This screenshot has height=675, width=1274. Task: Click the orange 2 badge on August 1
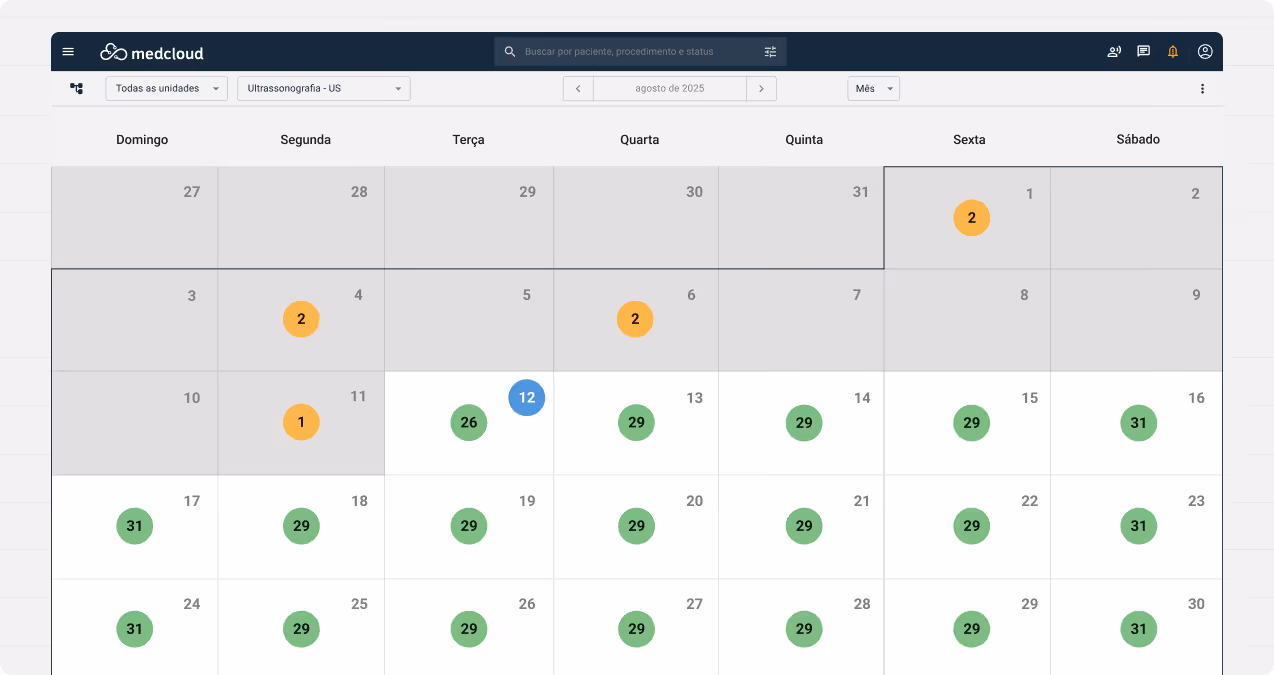click(971, 217)
